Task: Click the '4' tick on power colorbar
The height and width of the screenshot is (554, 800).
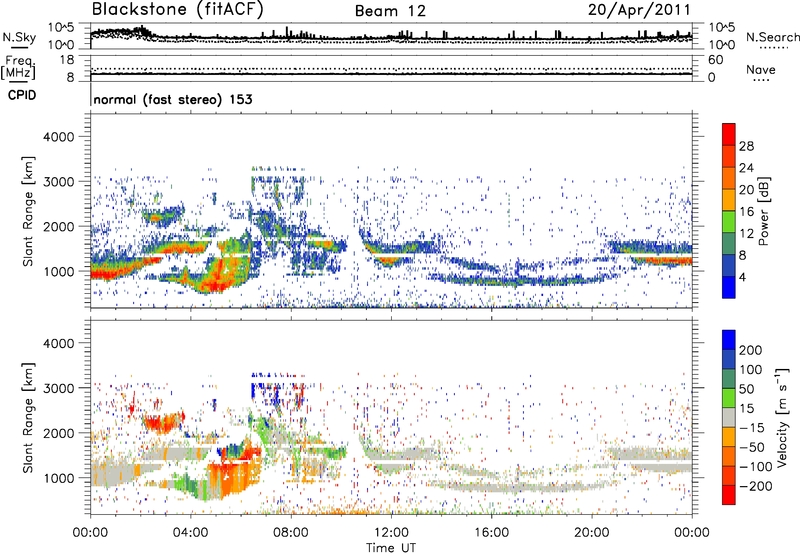Action: [742, 278]
